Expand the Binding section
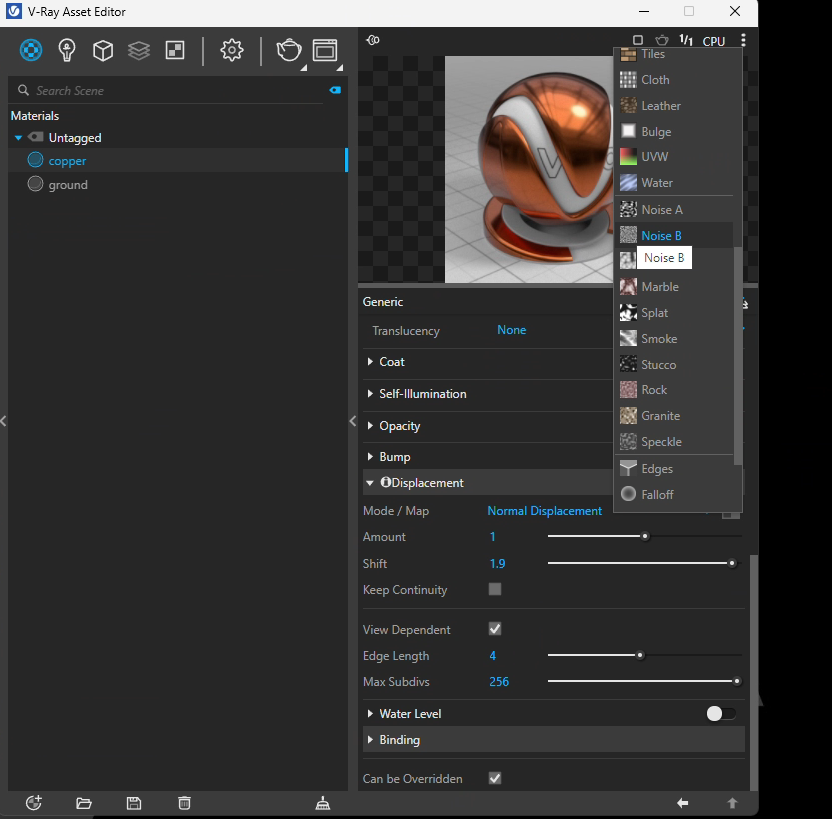832x819 pixels. (x=370, y=739)
